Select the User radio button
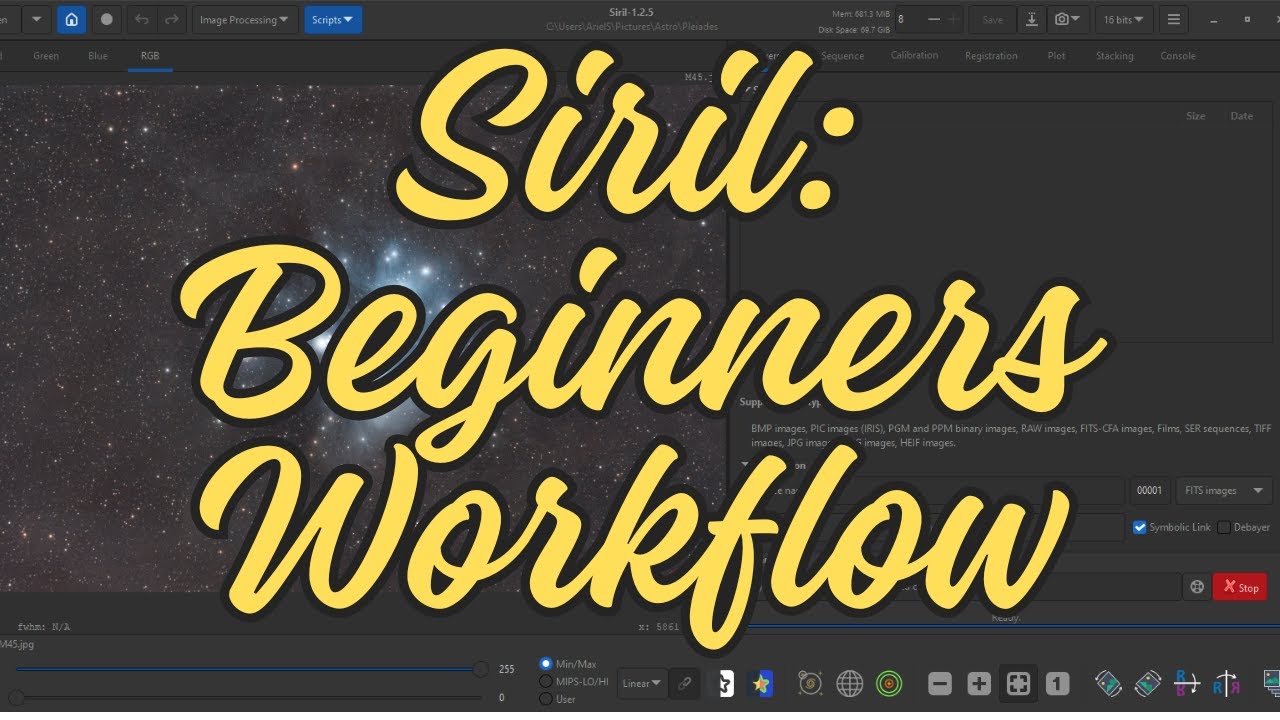Image resolution: width=1280 pixels, height=720 pixels. (x=546, y=699)
